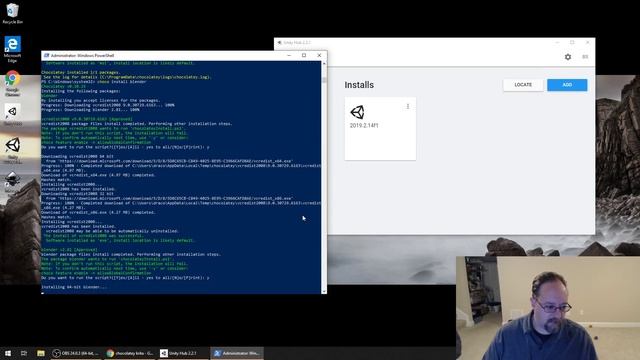
Task: Close the PowerShell window
Action: pos(319,55)
